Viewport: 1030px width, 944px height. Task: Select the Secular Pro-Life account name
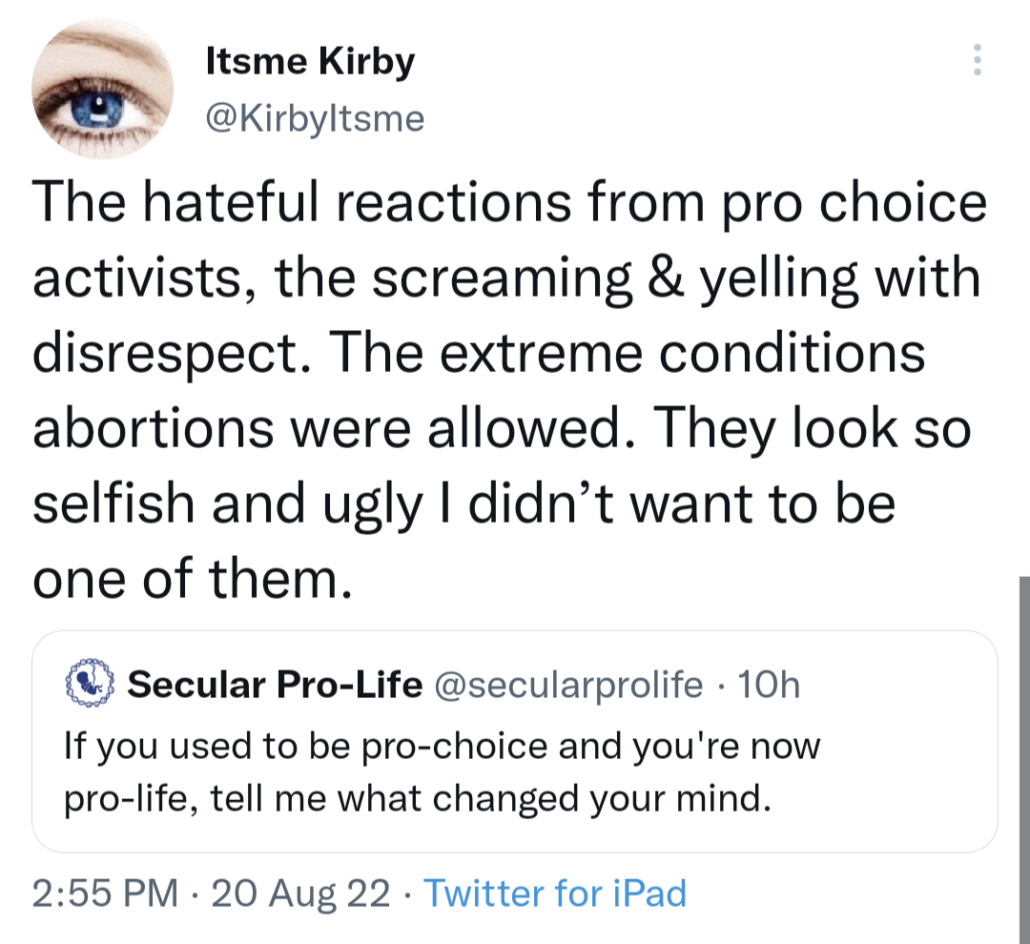point(275,685)
